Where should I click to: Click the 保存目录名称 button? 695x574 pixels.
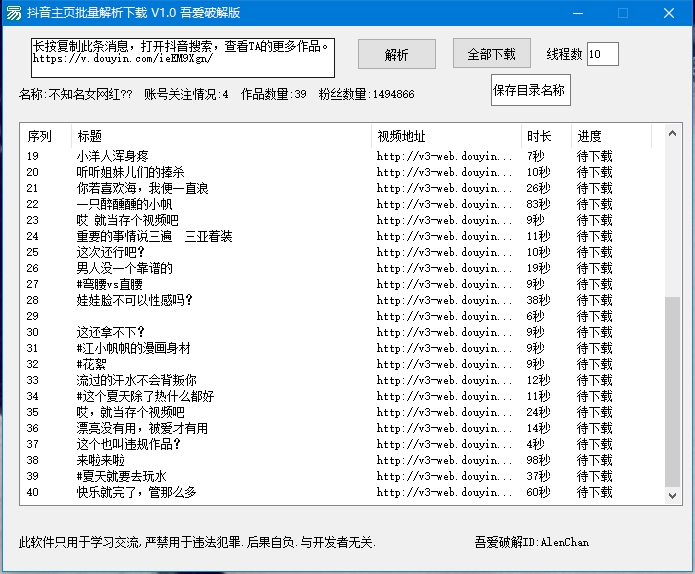tap(529, 90)
